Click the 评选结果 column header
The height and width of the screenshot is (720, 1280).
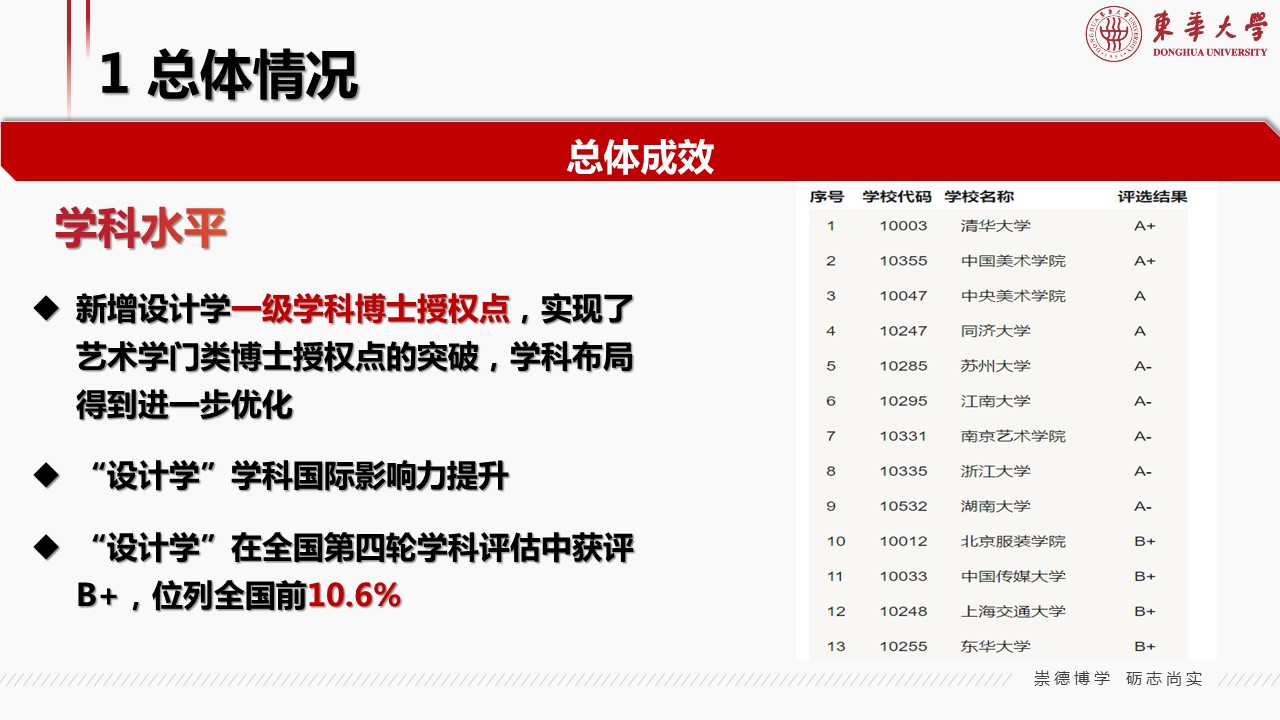click(x=1152, y=197)
